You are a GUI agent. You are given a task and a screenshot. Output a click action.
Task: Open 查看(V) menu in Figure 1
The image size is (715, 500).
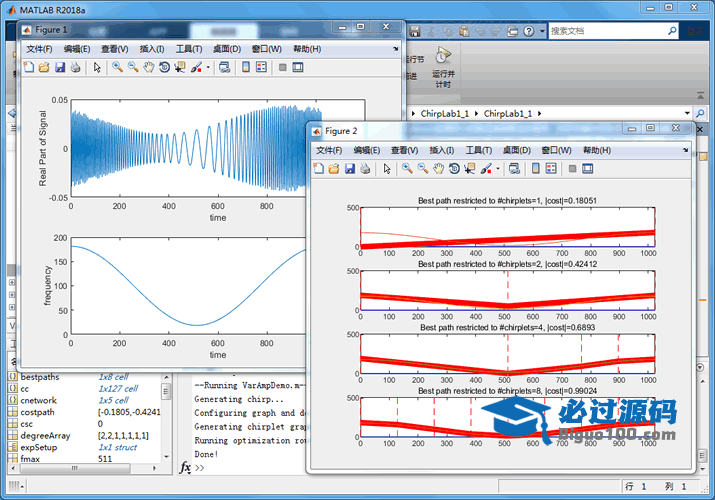[x=114, y=49]
